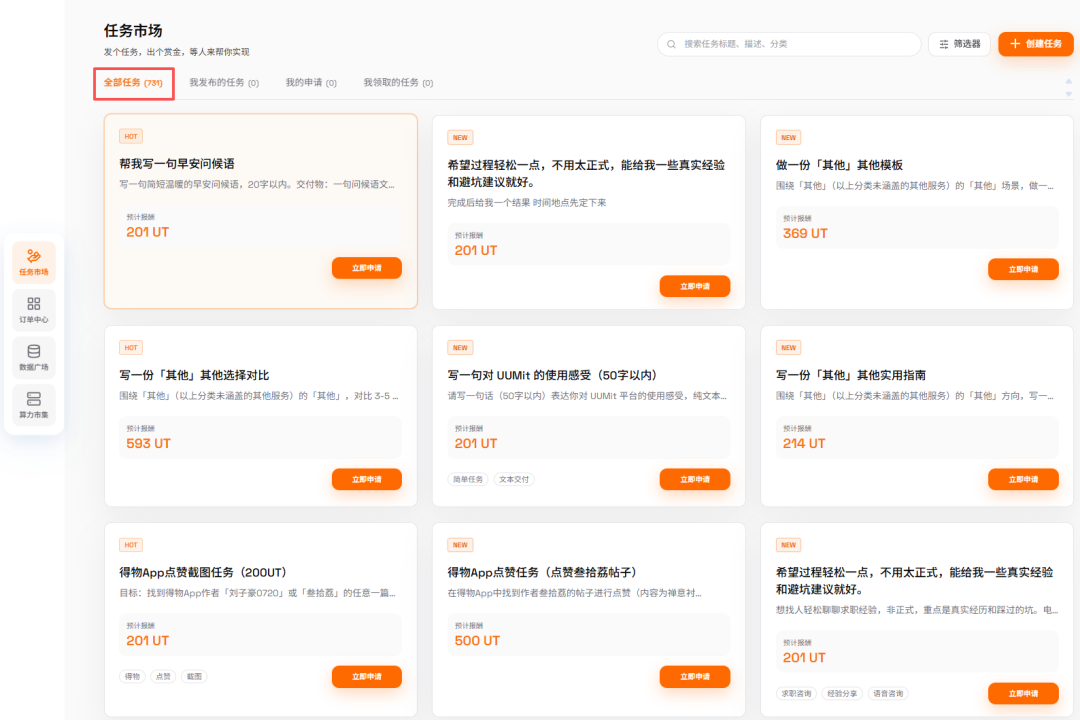
Task: Click the 得物 tag
Action: click(132, 677)
